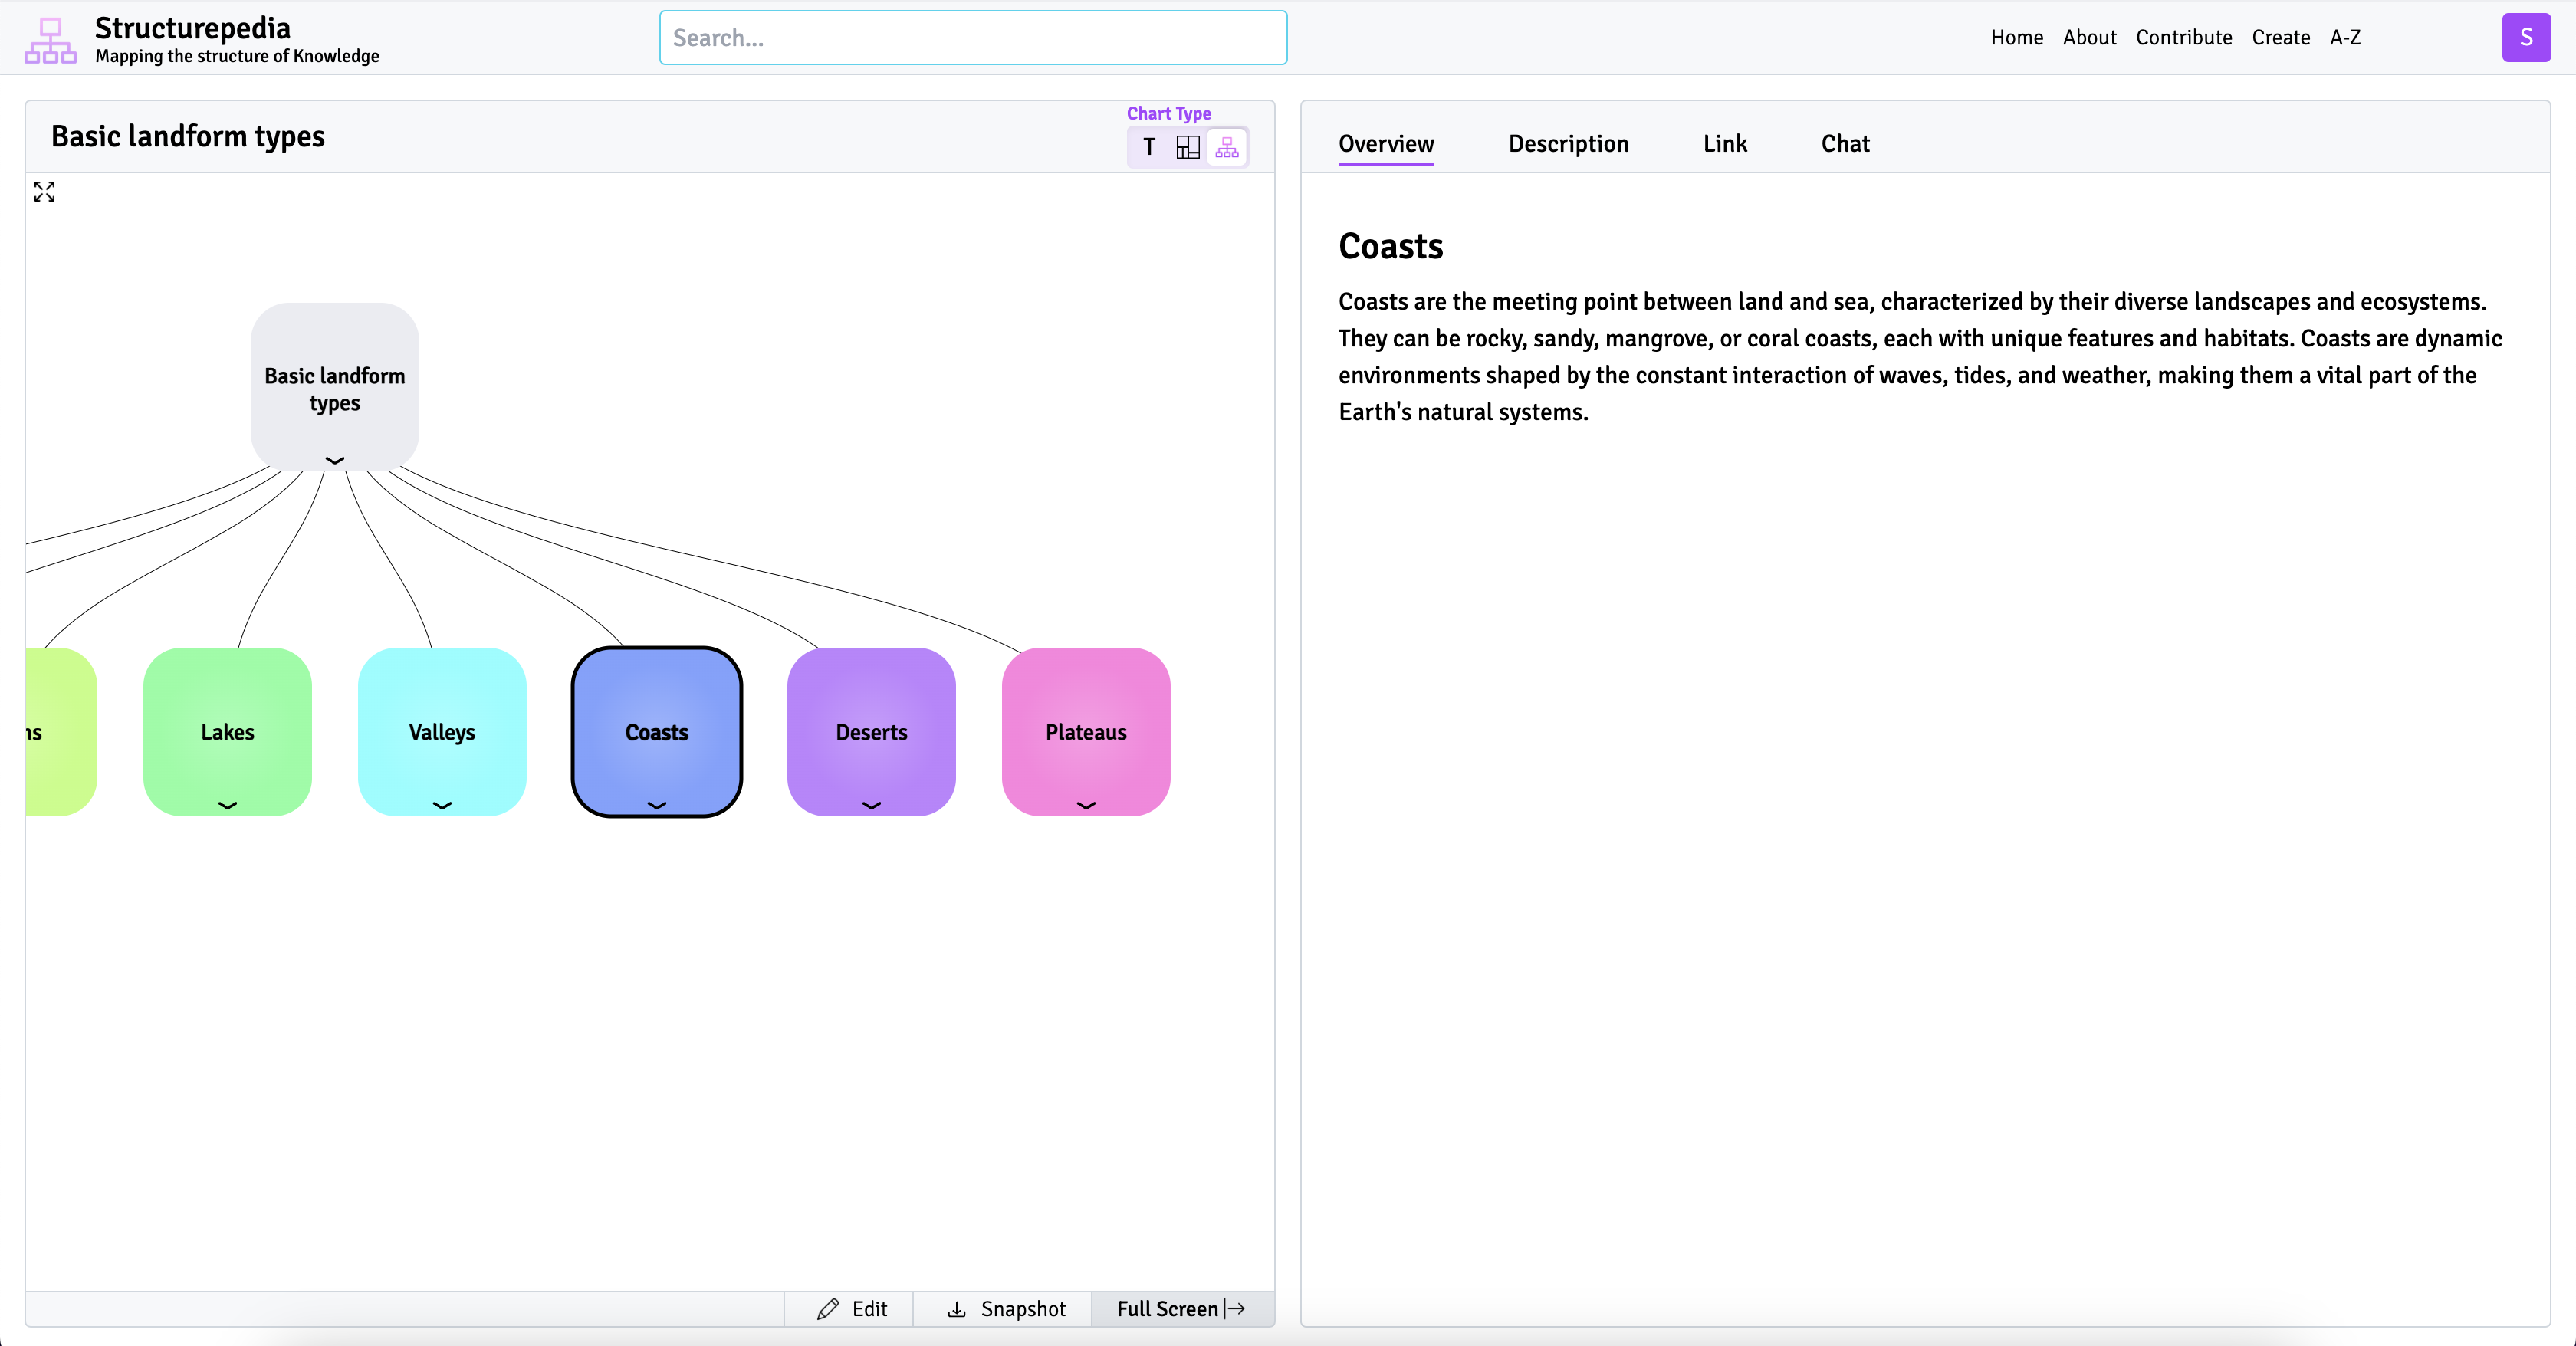Click the expand arrows icon in chart

click(x=44, y=192)
